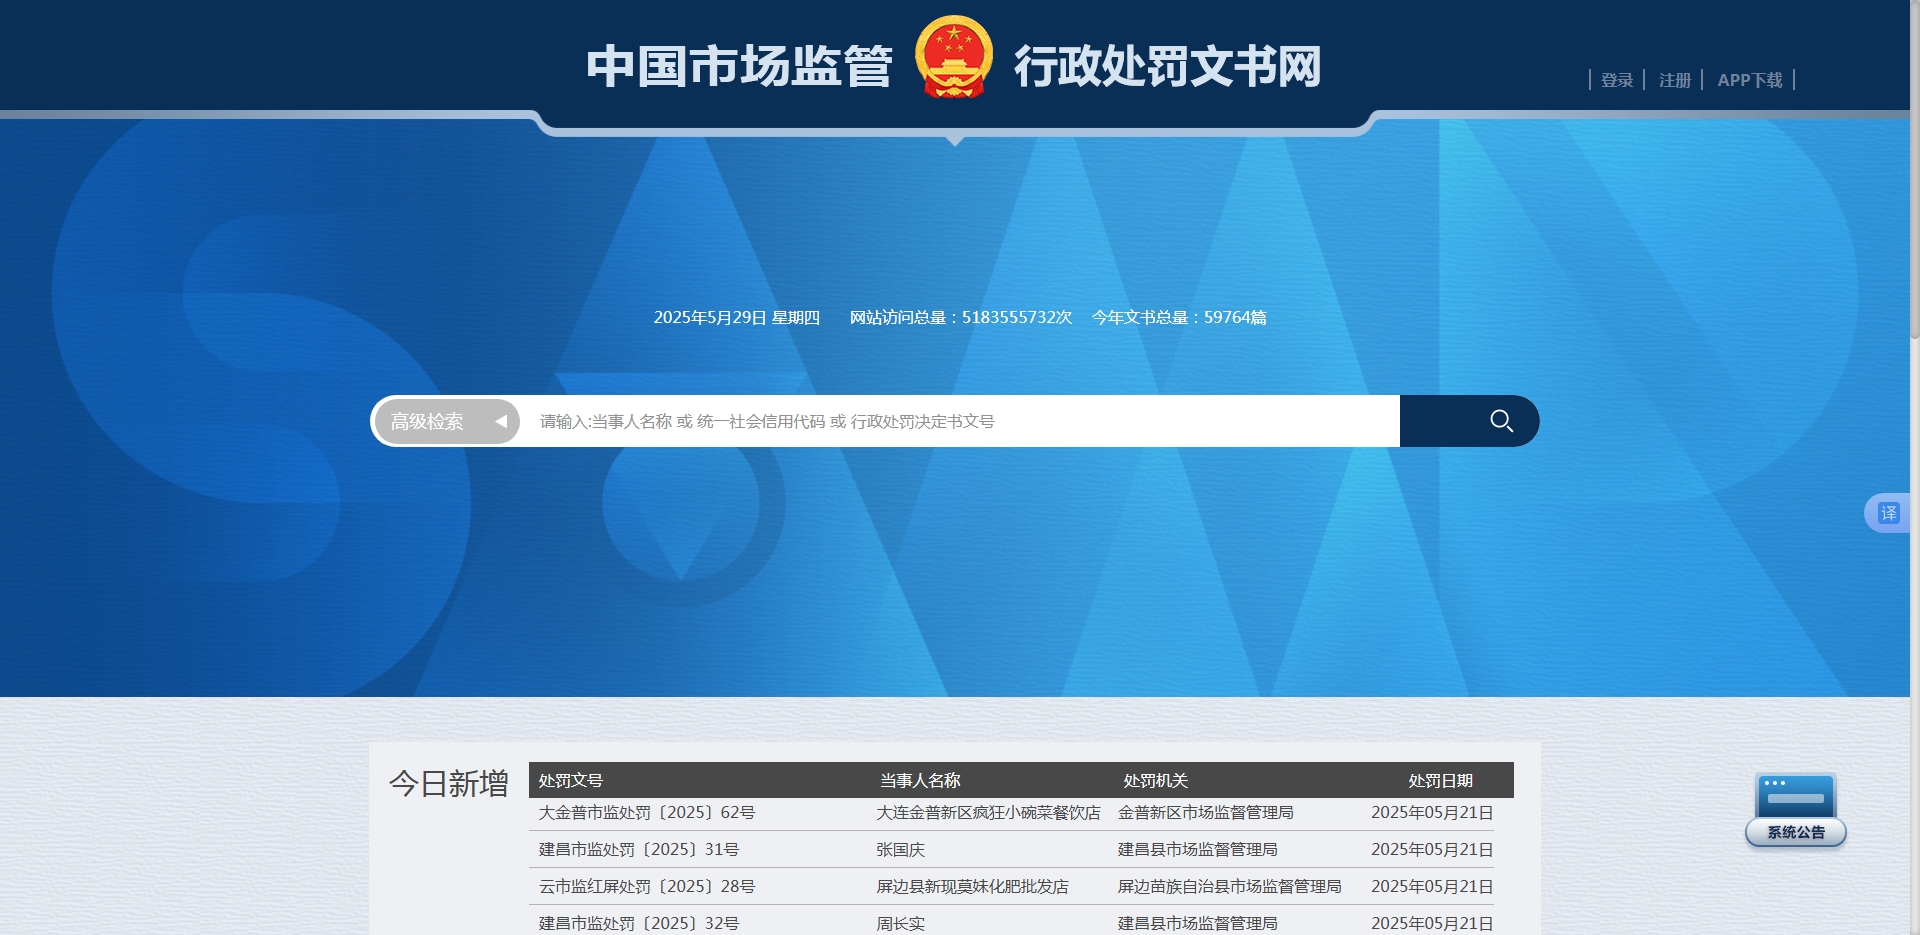This screenshot has height=935, width=1920.
Task: Open the translate floating icon
Action: [1887, 513]
